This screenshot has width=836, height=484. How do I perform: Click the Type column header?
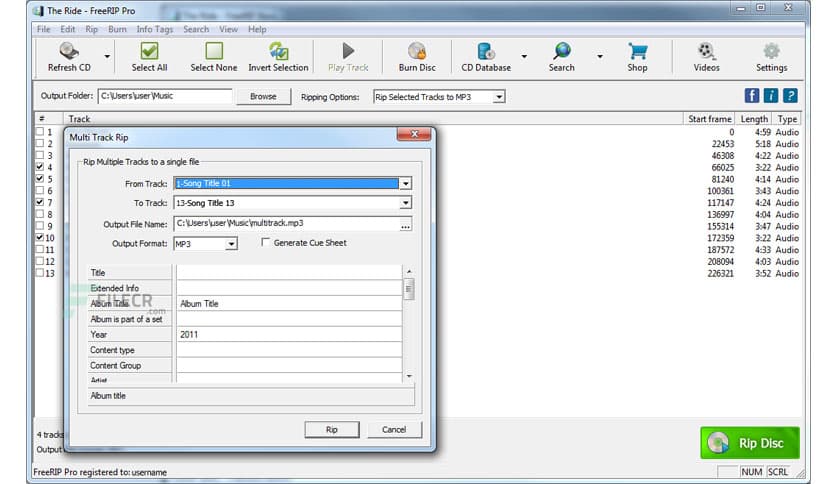(x=787, y=119)
